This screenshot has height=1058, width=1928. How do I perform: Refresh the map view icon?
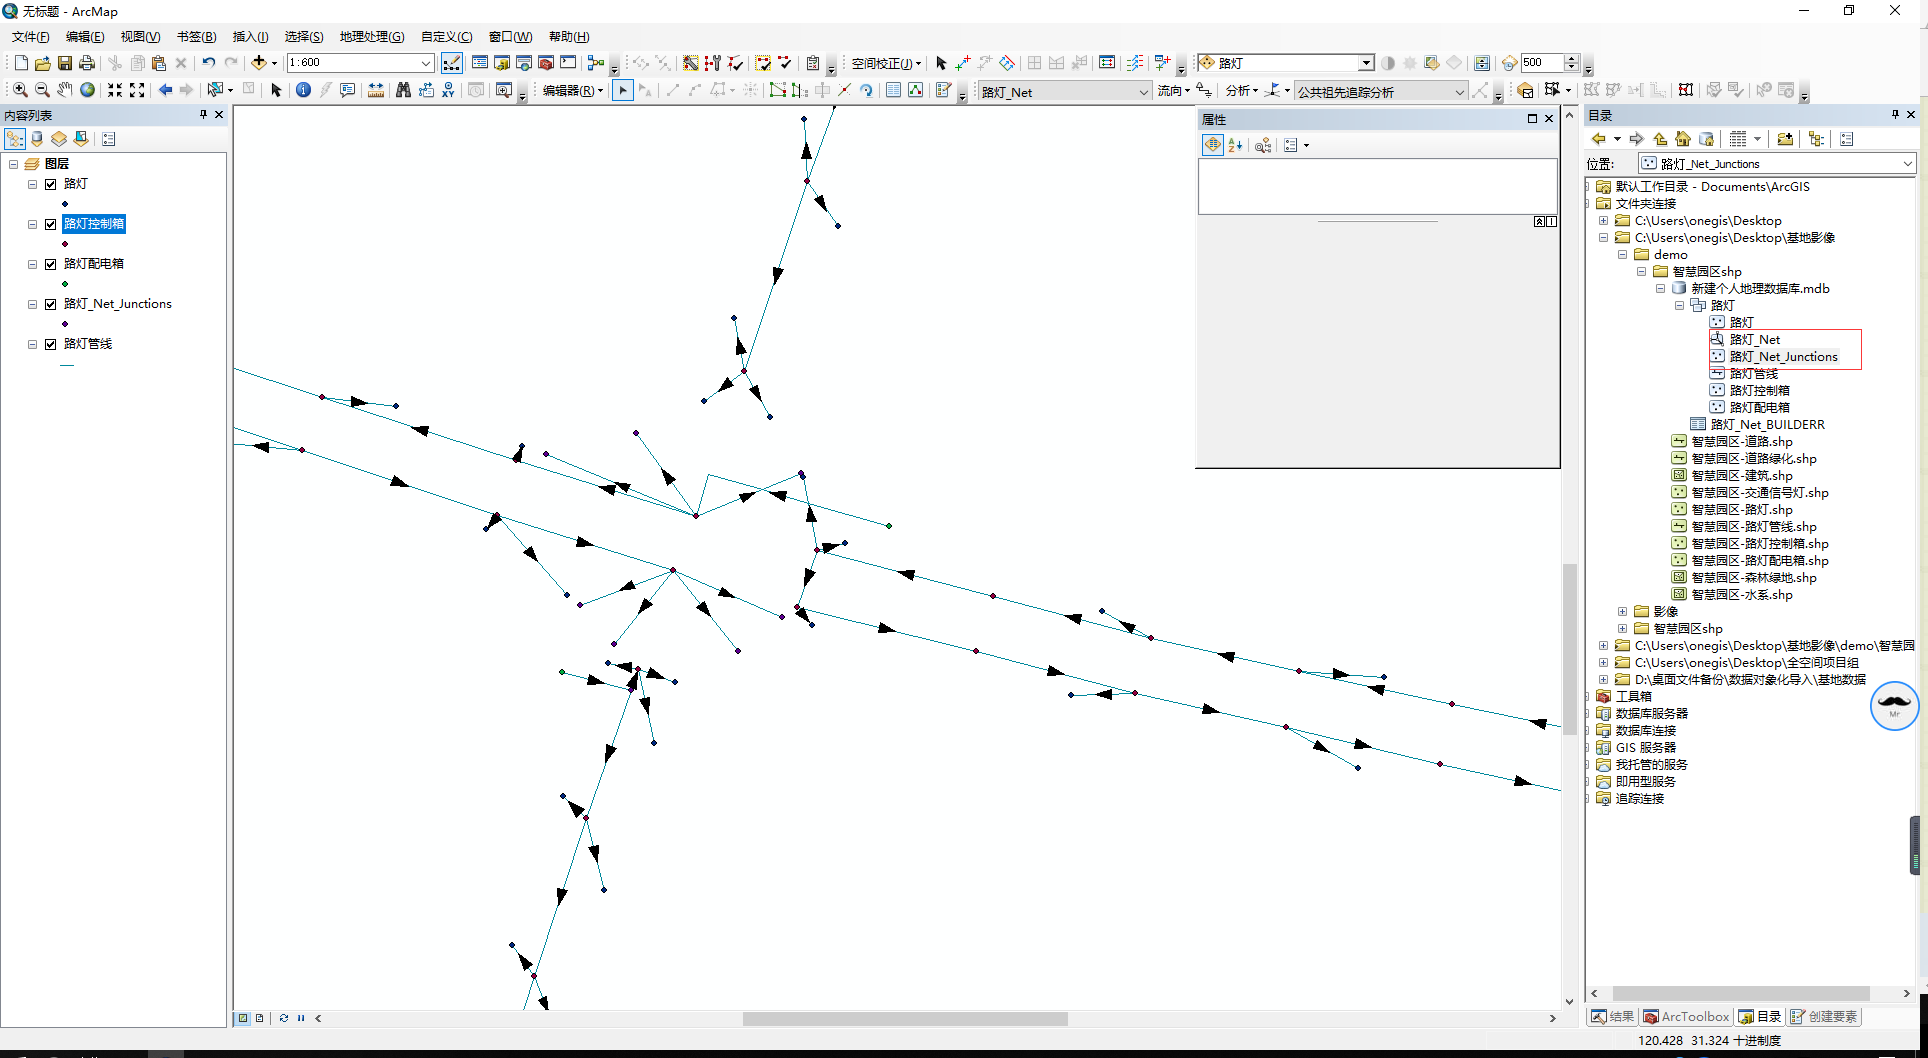284,1018
